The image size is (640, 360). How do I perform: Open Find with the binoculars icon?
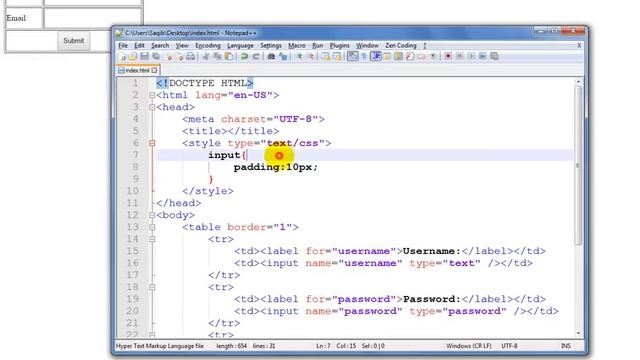coord(271,56)
